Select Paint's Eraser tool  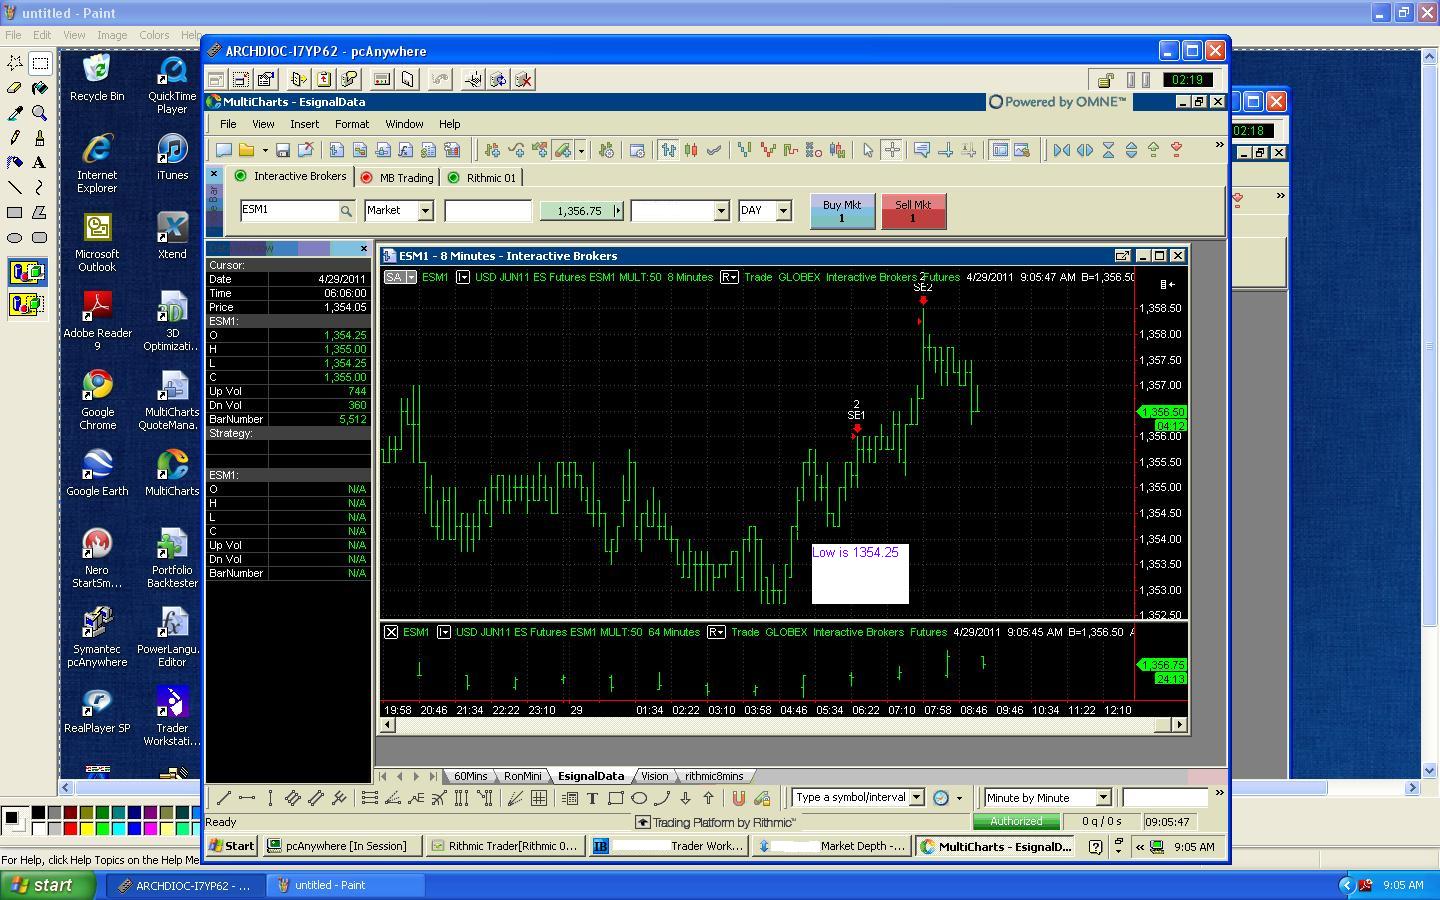point(15,88)
